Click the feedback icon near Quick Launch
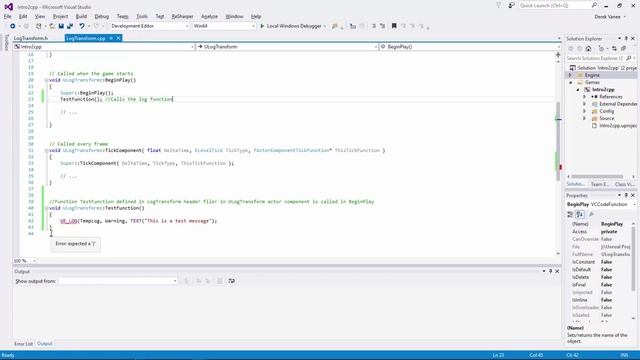 click(x=511, y=5)
